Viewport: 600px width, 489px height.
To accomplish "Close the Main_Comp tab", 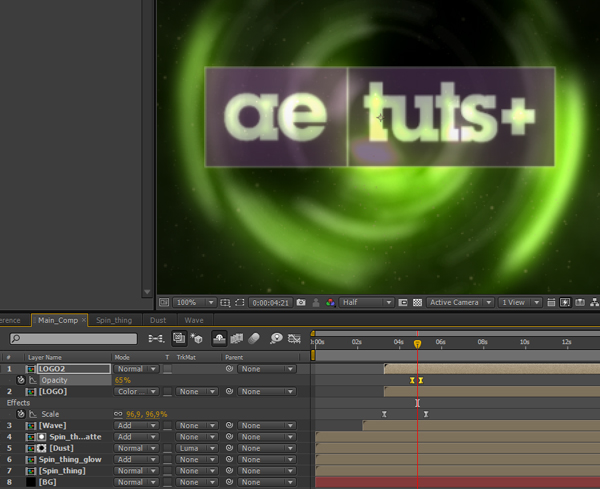I will pyautogui.click(x=84, y=320).
